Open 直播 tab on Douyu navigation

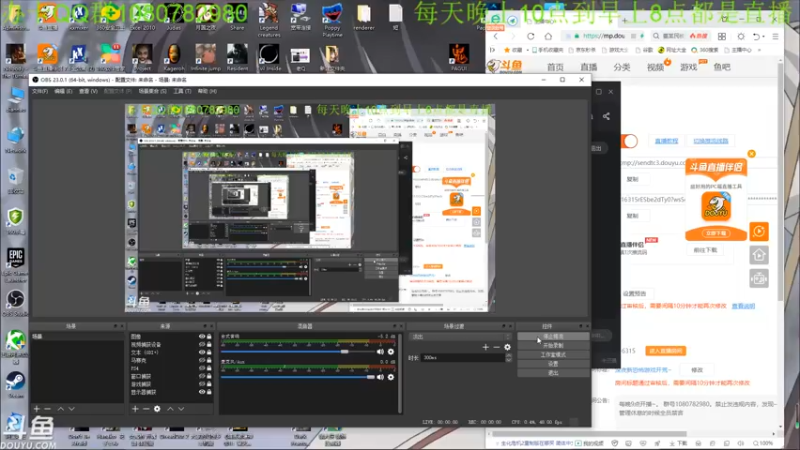588,67
